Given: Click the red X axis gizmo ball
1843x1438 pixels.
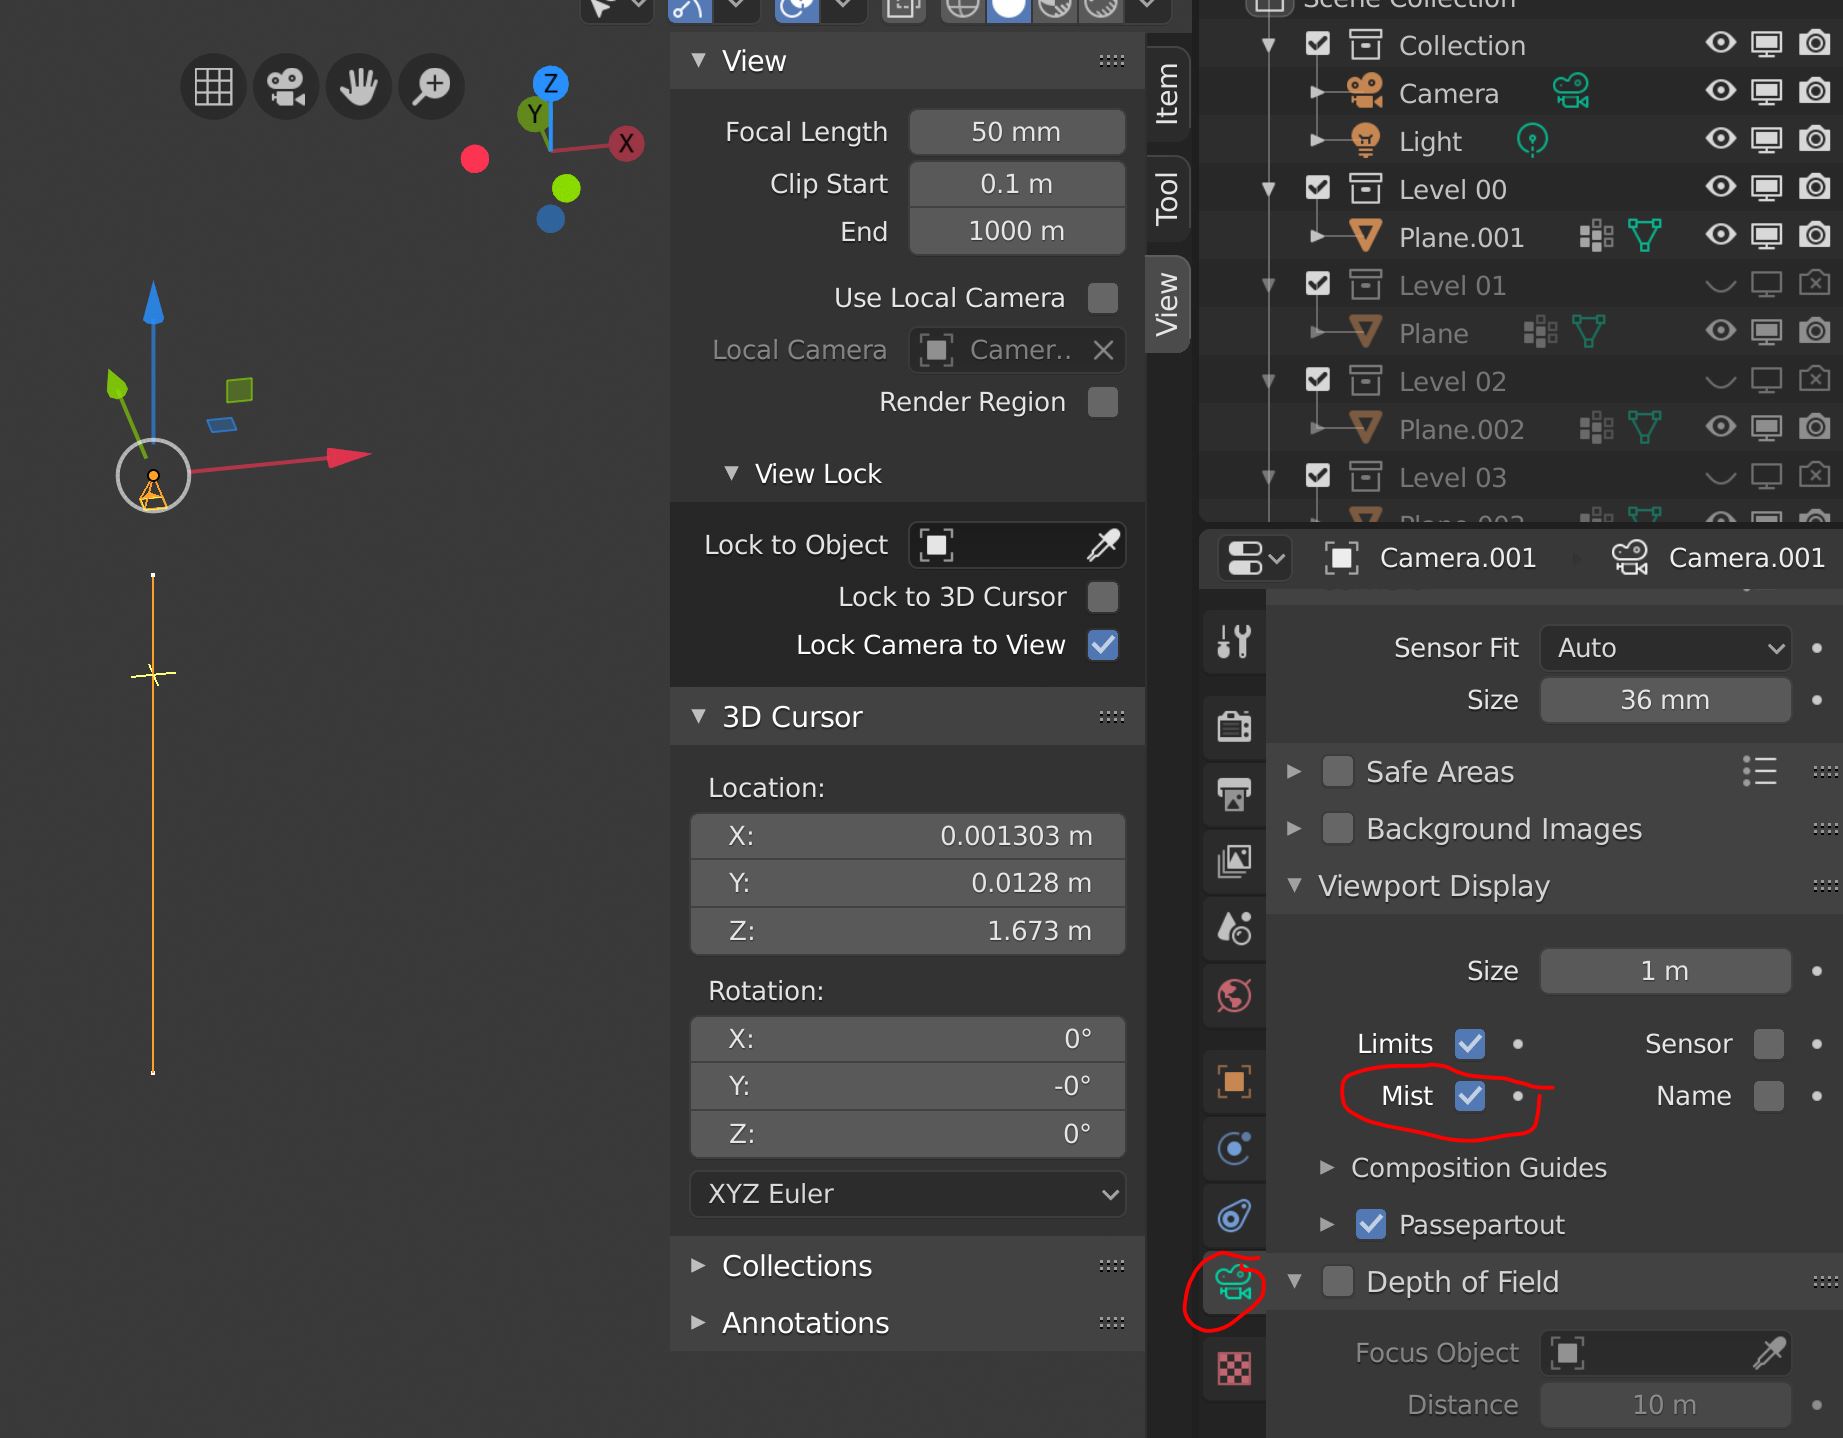Looking at the screenshot, I should [x=626, y=143].
